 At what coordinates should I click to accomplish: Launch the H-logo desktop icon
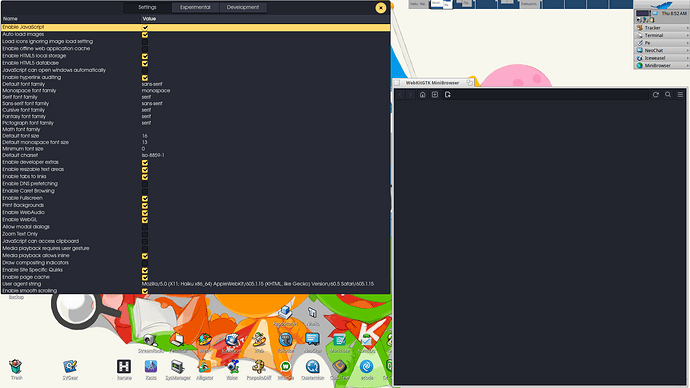tap(124, 370)
